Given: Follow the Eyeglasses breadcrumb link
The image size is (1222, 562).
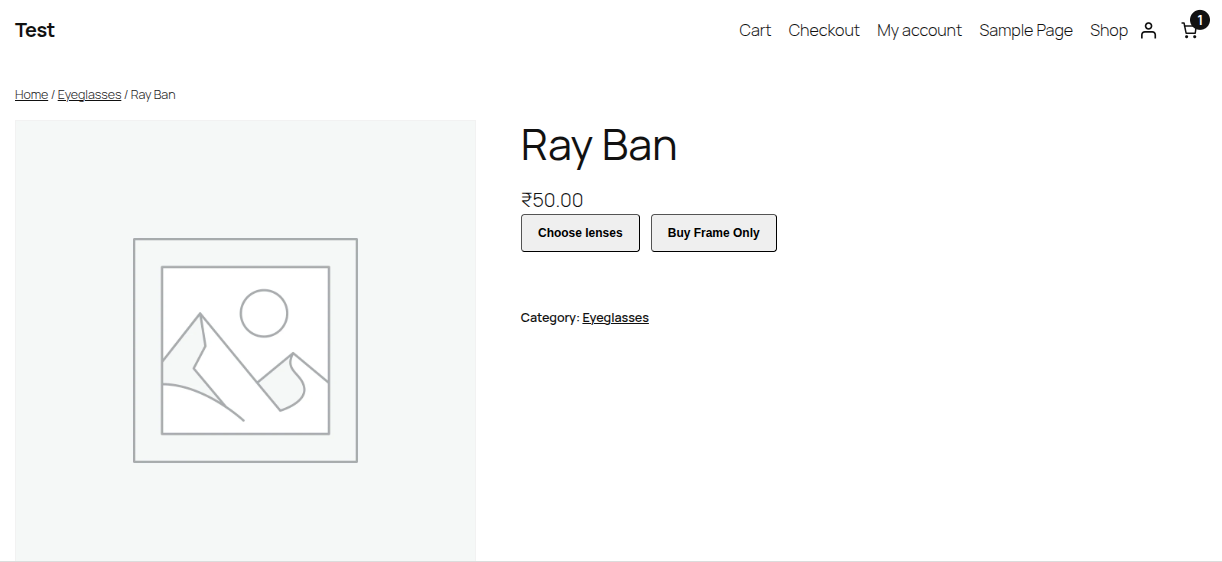Looking at the screenshot, I should coord(89,95).
